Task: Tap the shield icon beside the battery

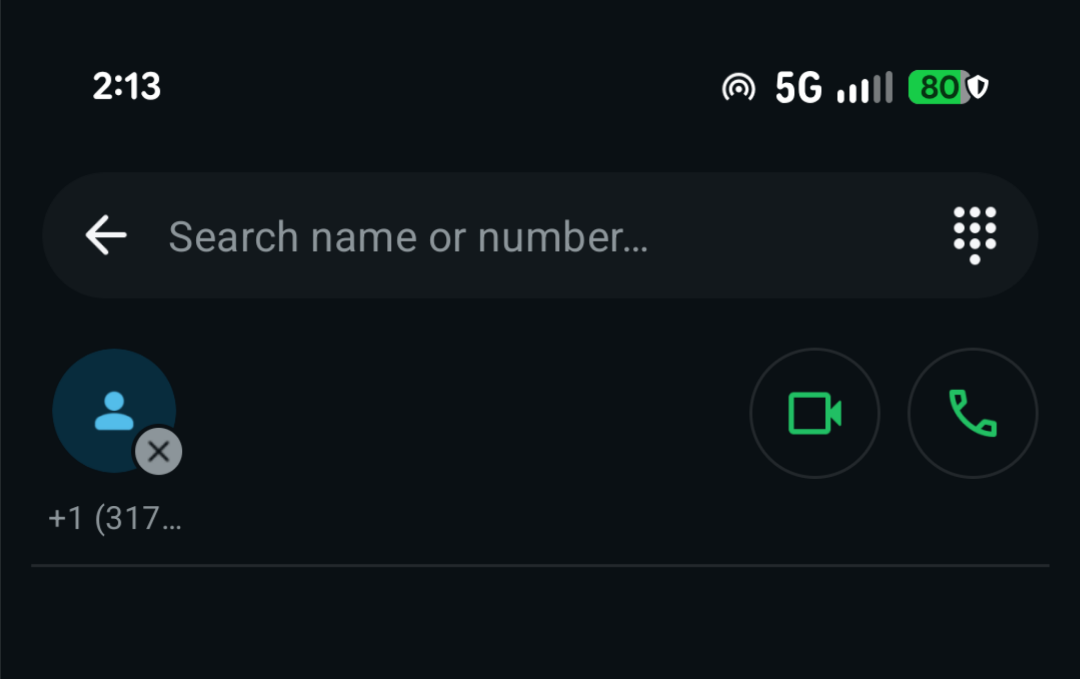Action: pos(979,88)
